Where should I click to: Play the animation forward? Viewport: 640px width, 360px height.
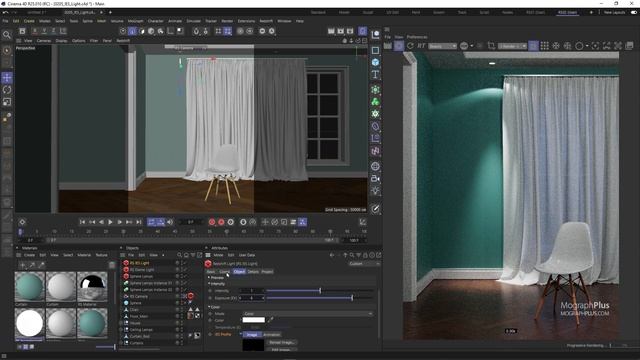click(x=110, y=222)
